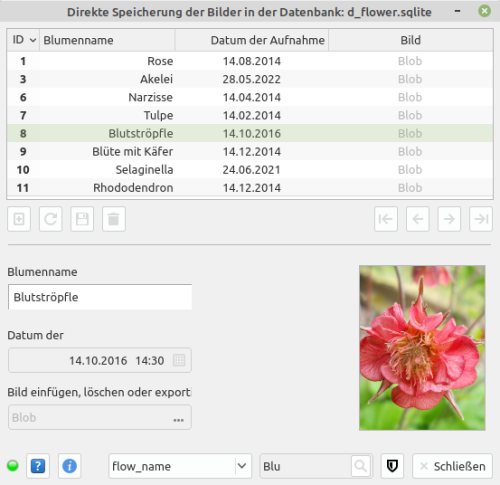The image size is (500, 485).
Task: Click the Blumenname column header
Action: coord(107,40)
